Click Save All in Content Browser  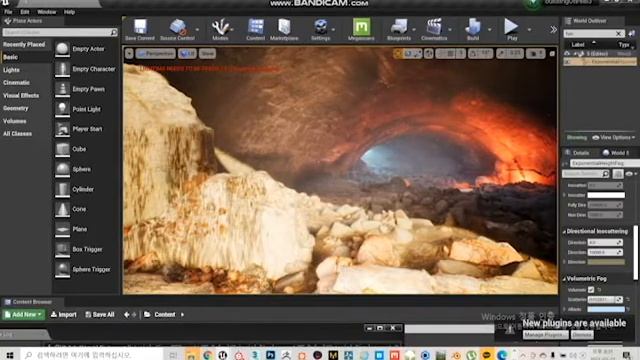pyautogui.click(x=100, y=315)
